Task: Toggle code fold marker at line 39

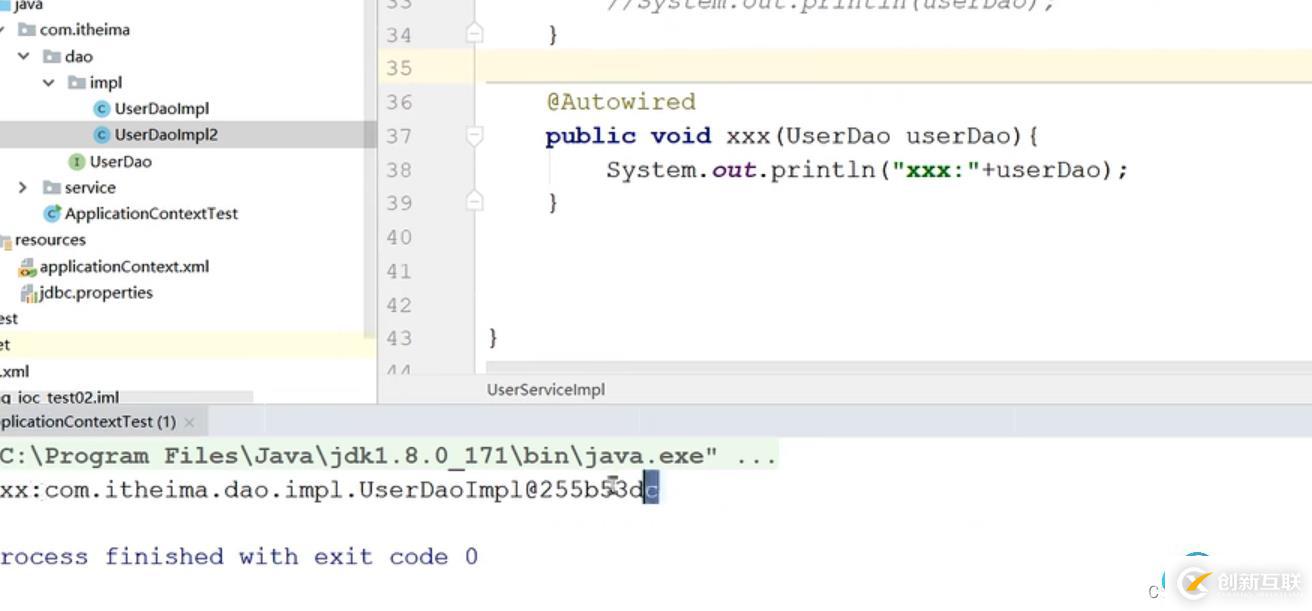Action: pyautogui.click(x=475, y=202)
